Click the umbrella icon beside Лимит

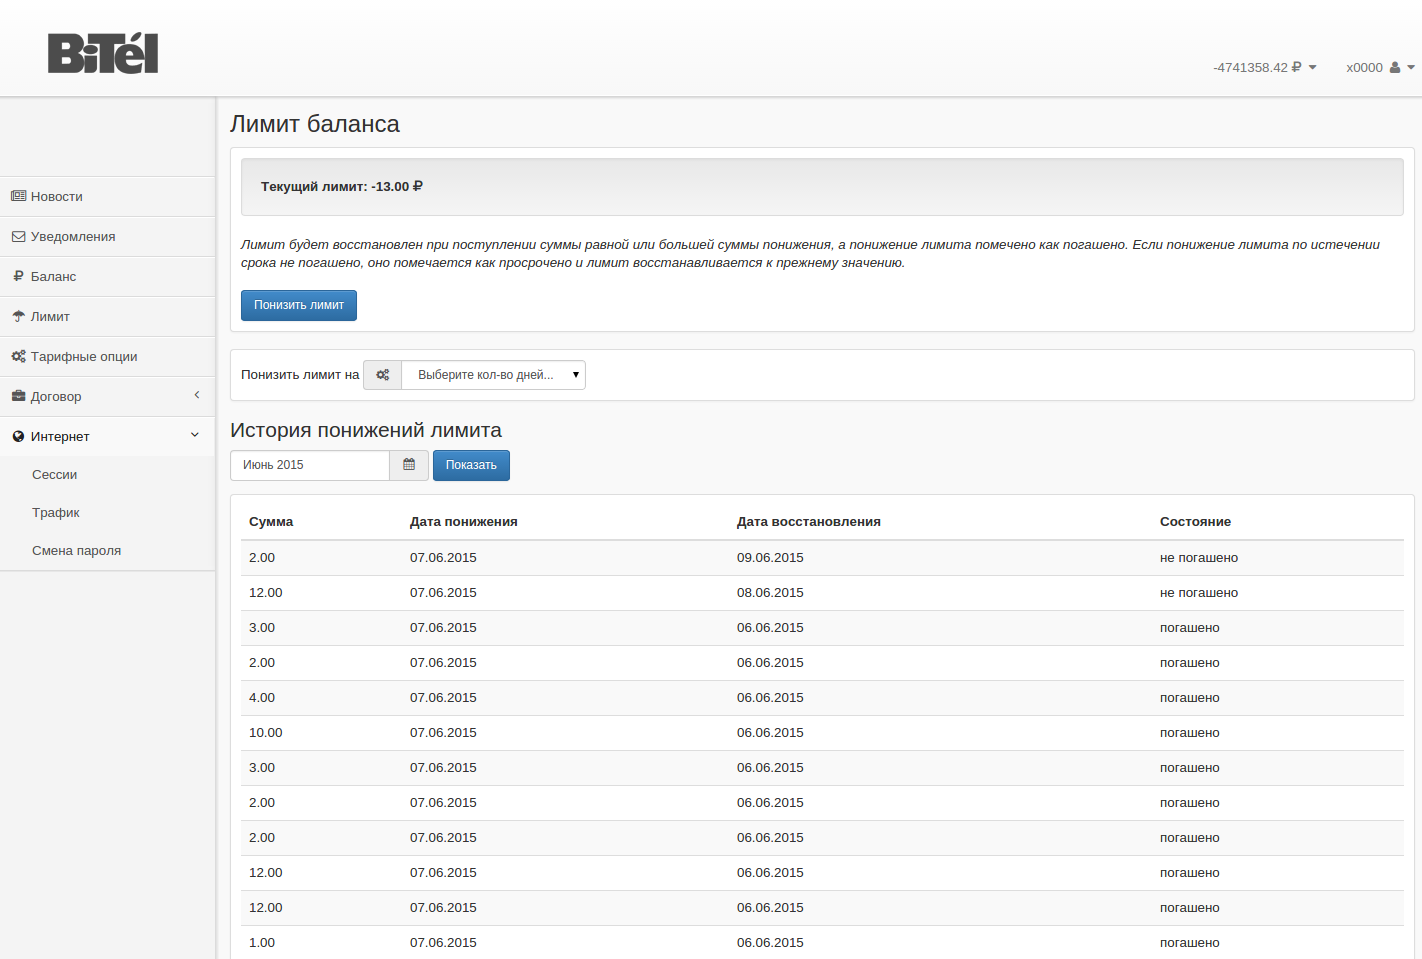[x=18, y=316]
